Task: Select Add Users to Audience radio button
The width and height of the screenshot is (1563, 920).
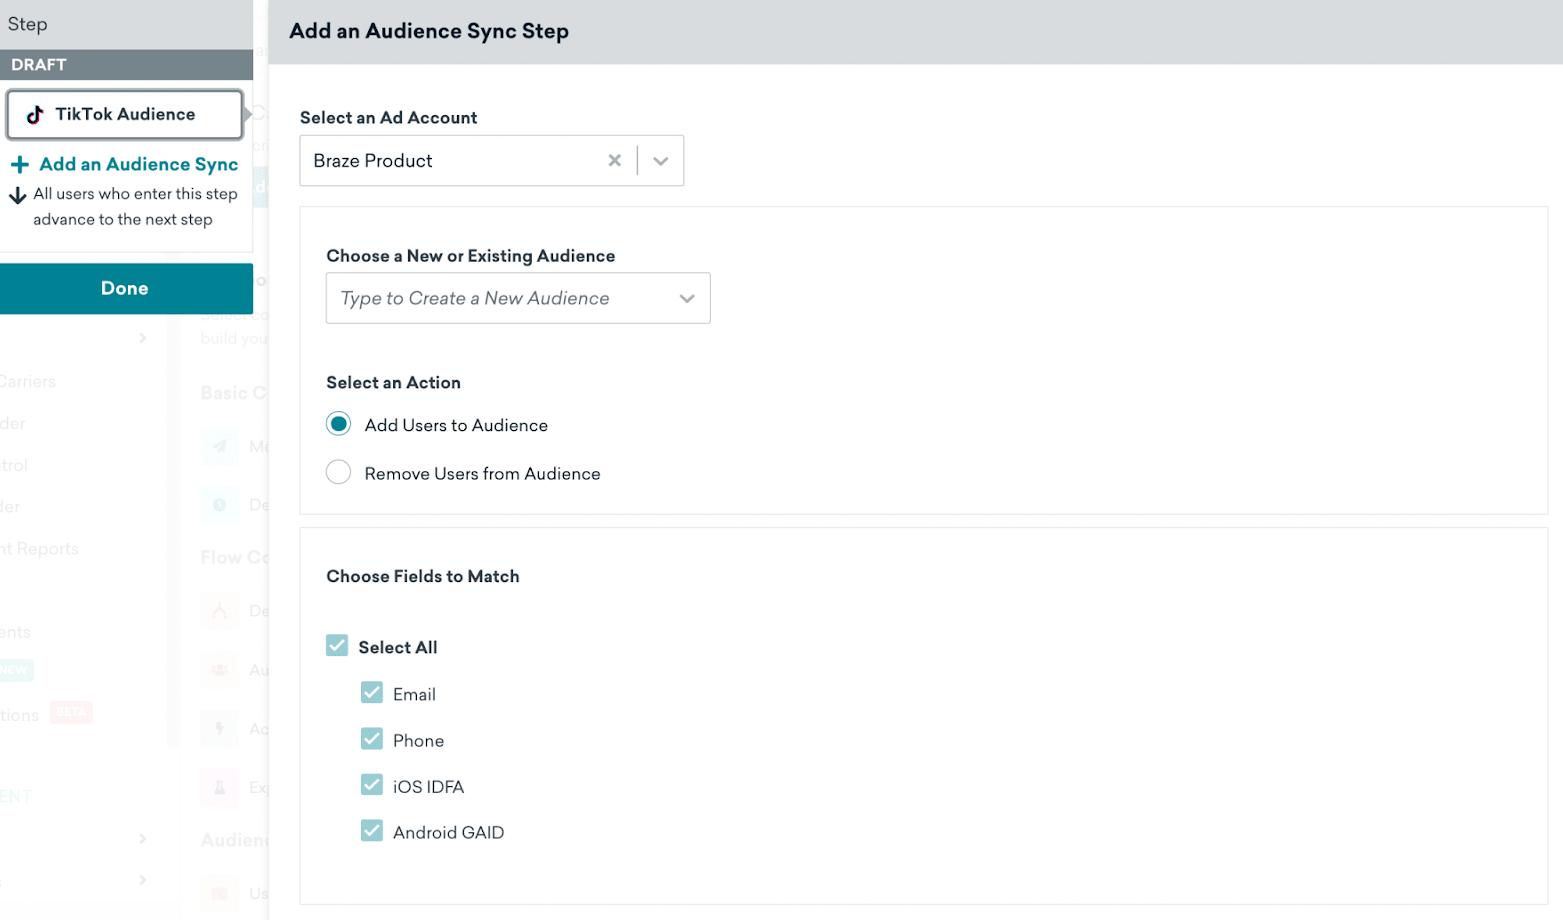Action: coord(339,425)
